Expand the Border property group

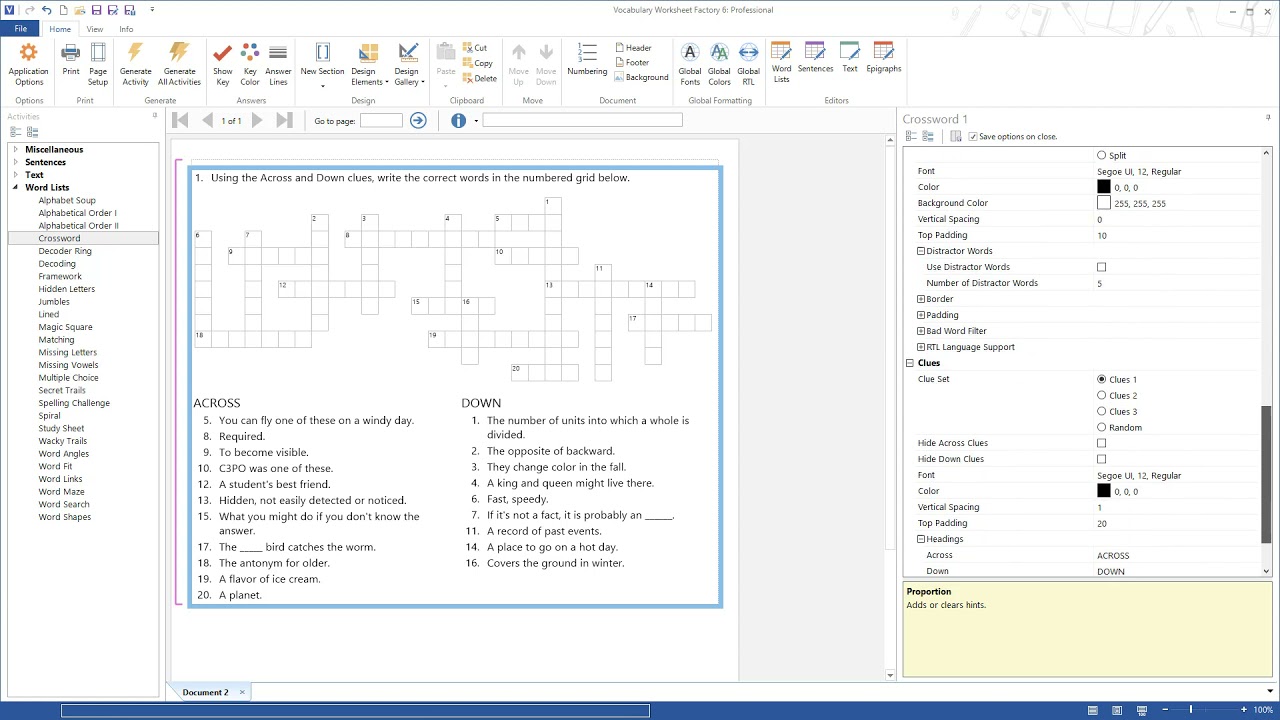coord(921,299)
